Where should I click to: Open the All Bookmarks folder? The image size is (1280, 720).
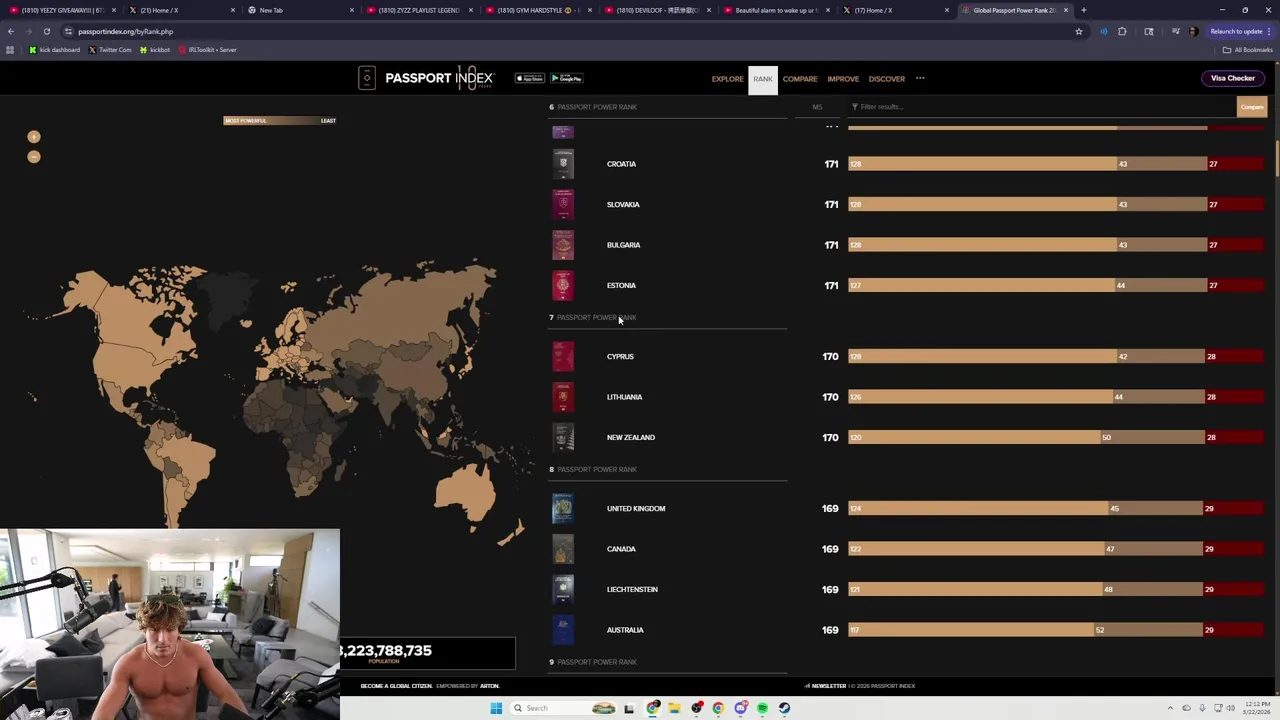click(1247, 50)
